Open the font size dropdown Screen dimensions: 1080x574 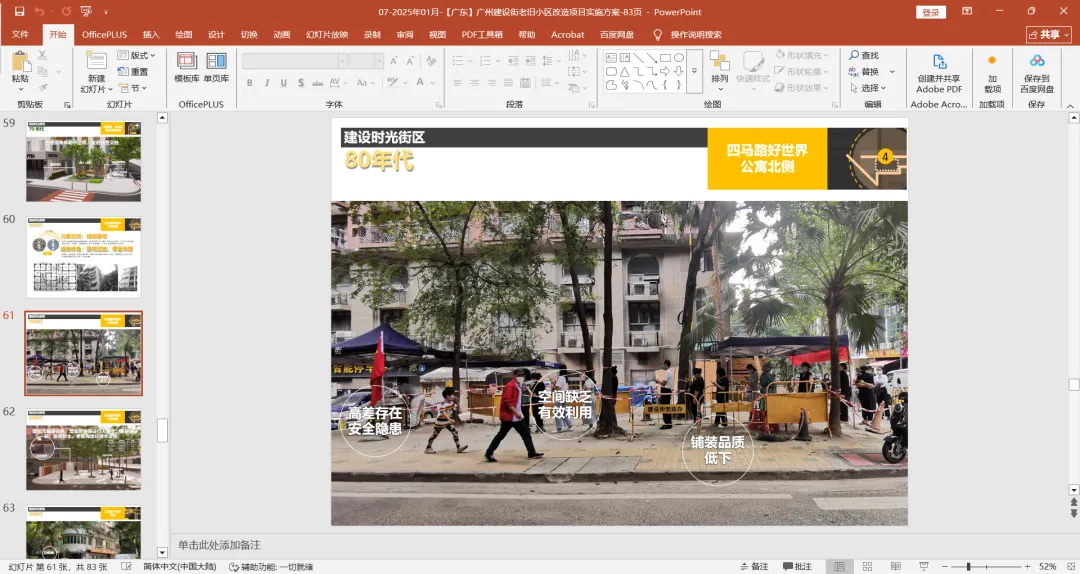coord(379,61)
